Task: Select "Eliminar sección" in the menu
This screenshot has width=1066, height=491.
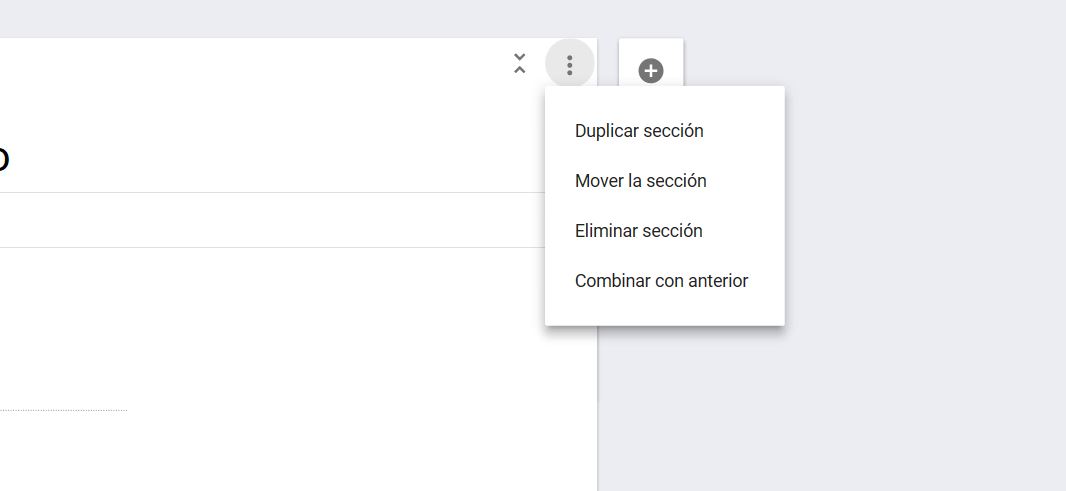Action: click(x=638, y=231)
